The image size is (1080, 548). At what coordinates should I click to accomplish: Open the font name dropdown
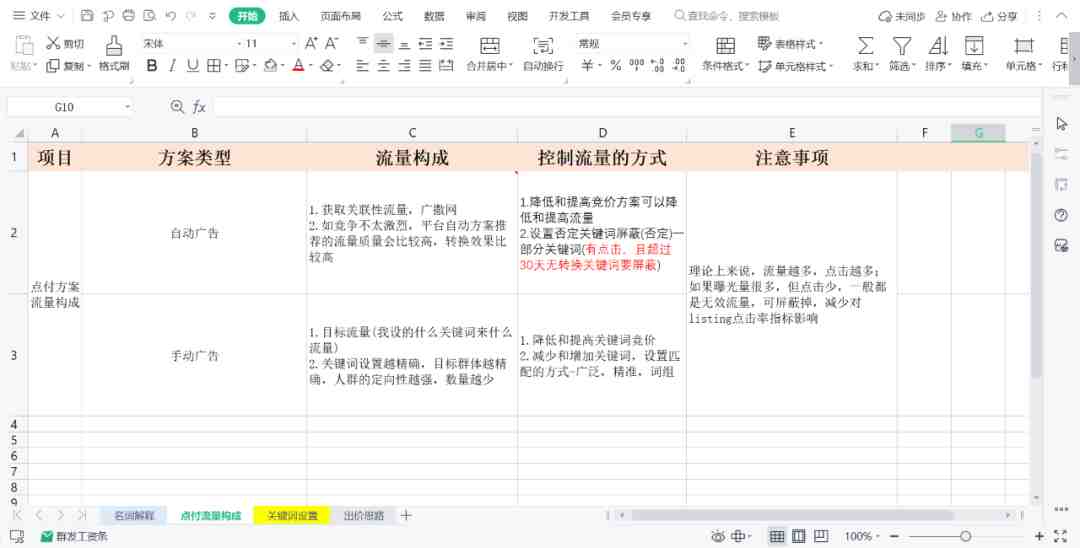(185, 43)
